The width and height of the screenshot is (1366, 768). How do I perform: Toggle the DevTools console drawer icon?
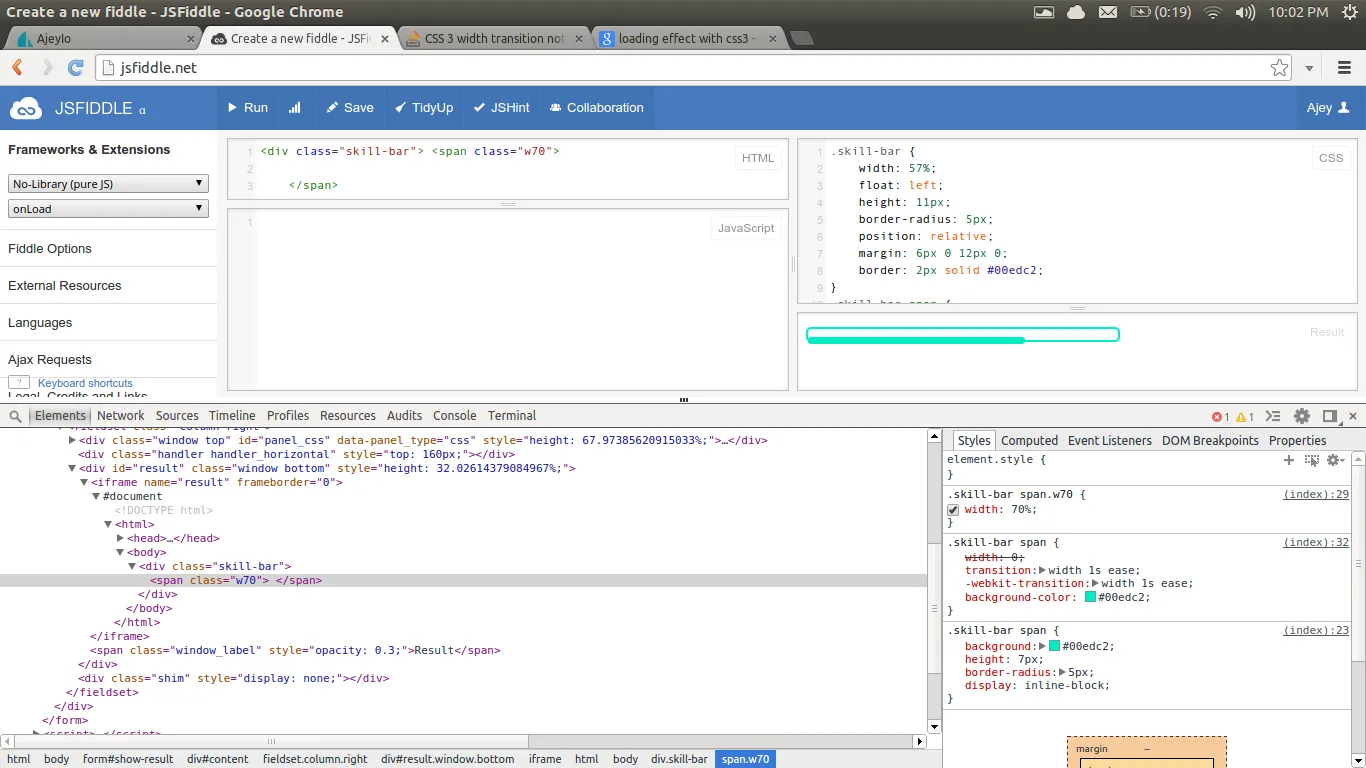pos(1273,417)
